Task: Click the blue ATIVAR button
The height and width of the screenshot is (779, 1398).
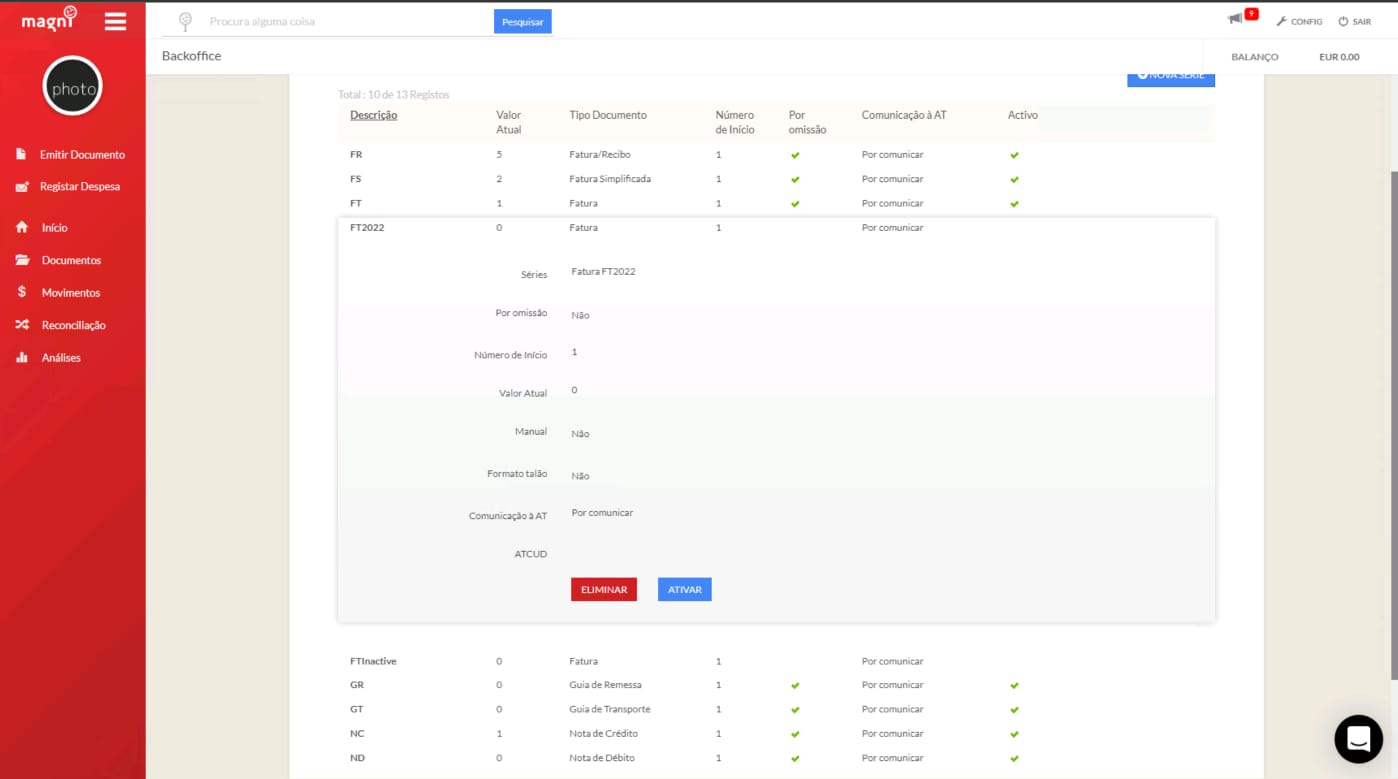Action: pyautogui.click(x=685, y=590)
